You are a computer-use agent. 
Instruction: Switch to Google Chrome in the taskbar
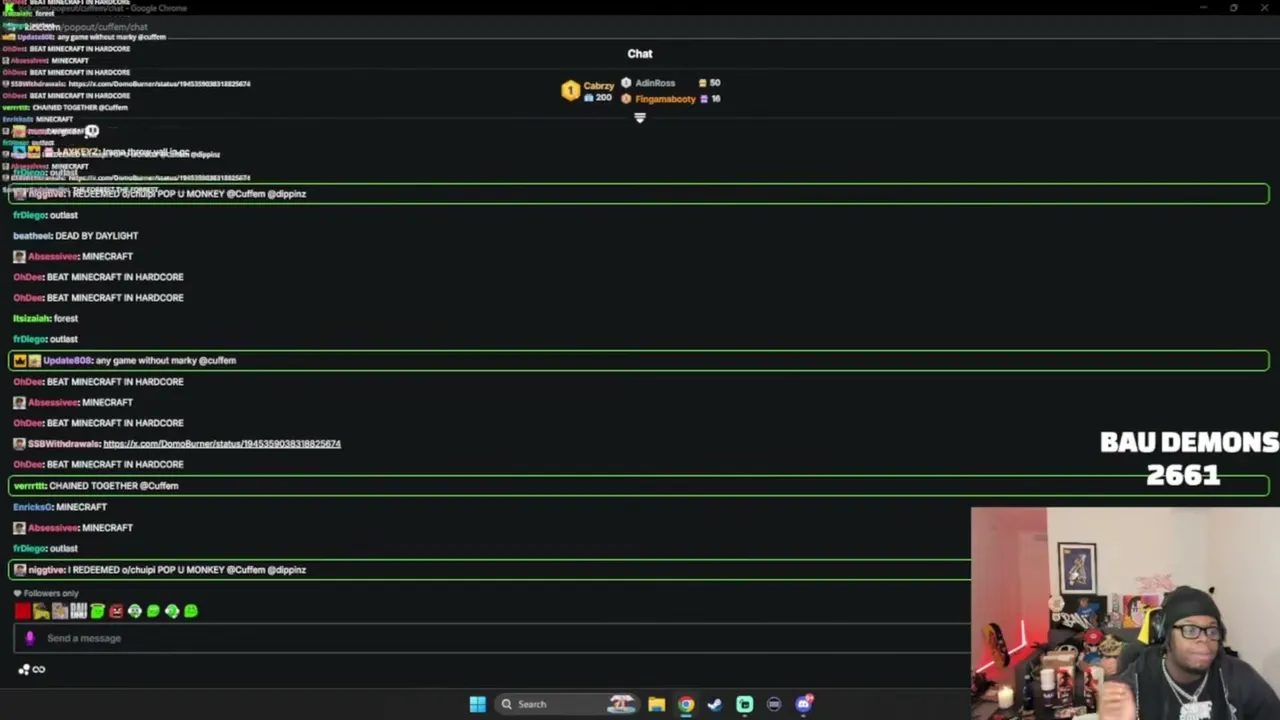pos(686,704)
